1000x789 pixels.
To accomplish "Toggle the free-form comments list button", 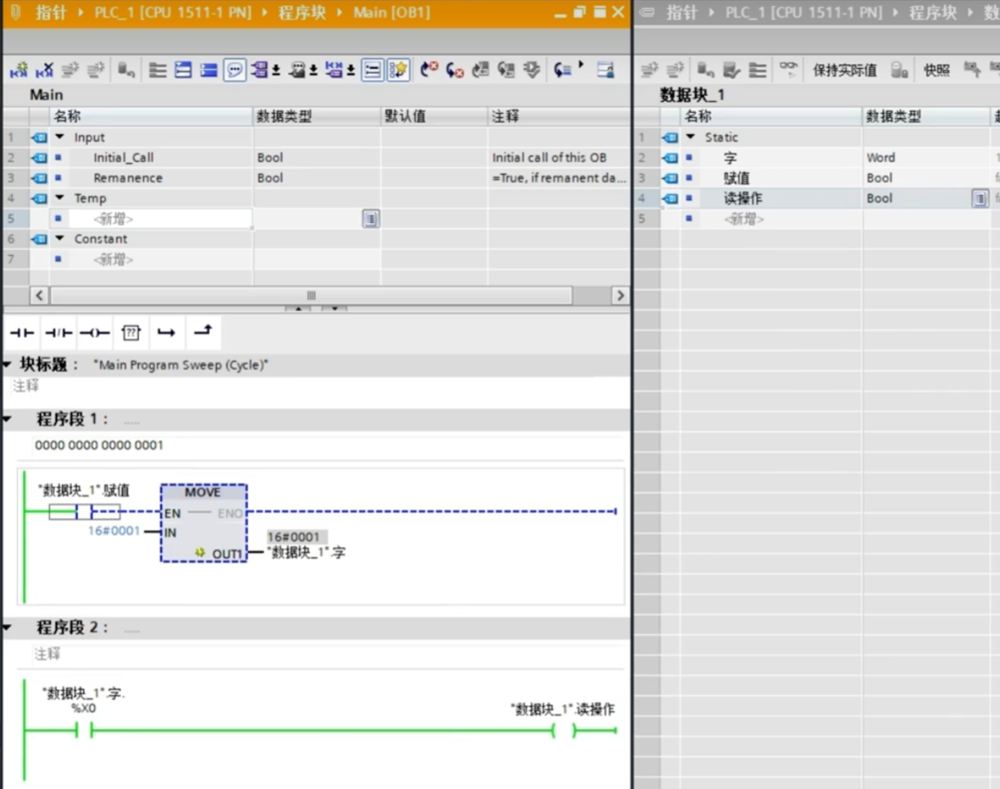I will pos(372,70).
